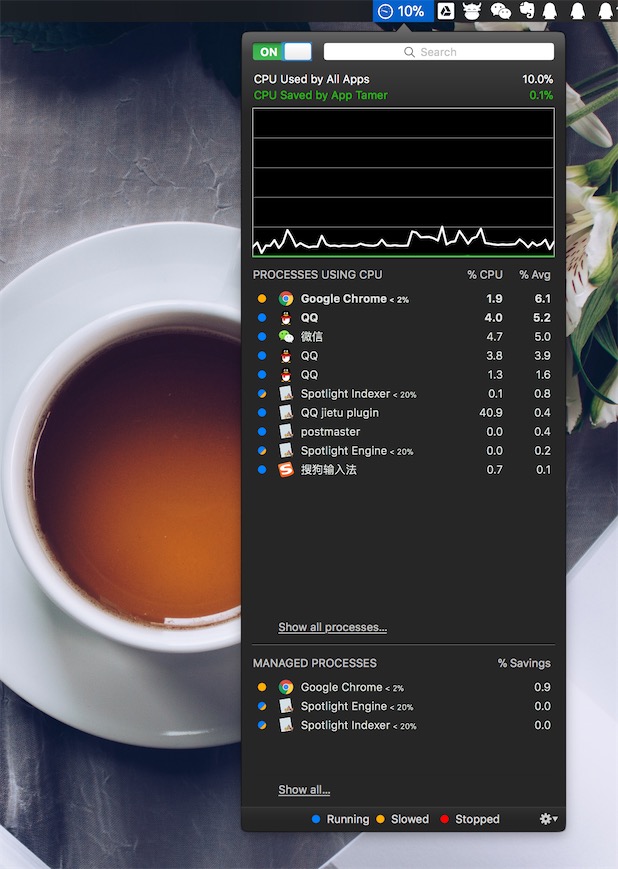Click the blue Running legend dot

coord(316,819)
